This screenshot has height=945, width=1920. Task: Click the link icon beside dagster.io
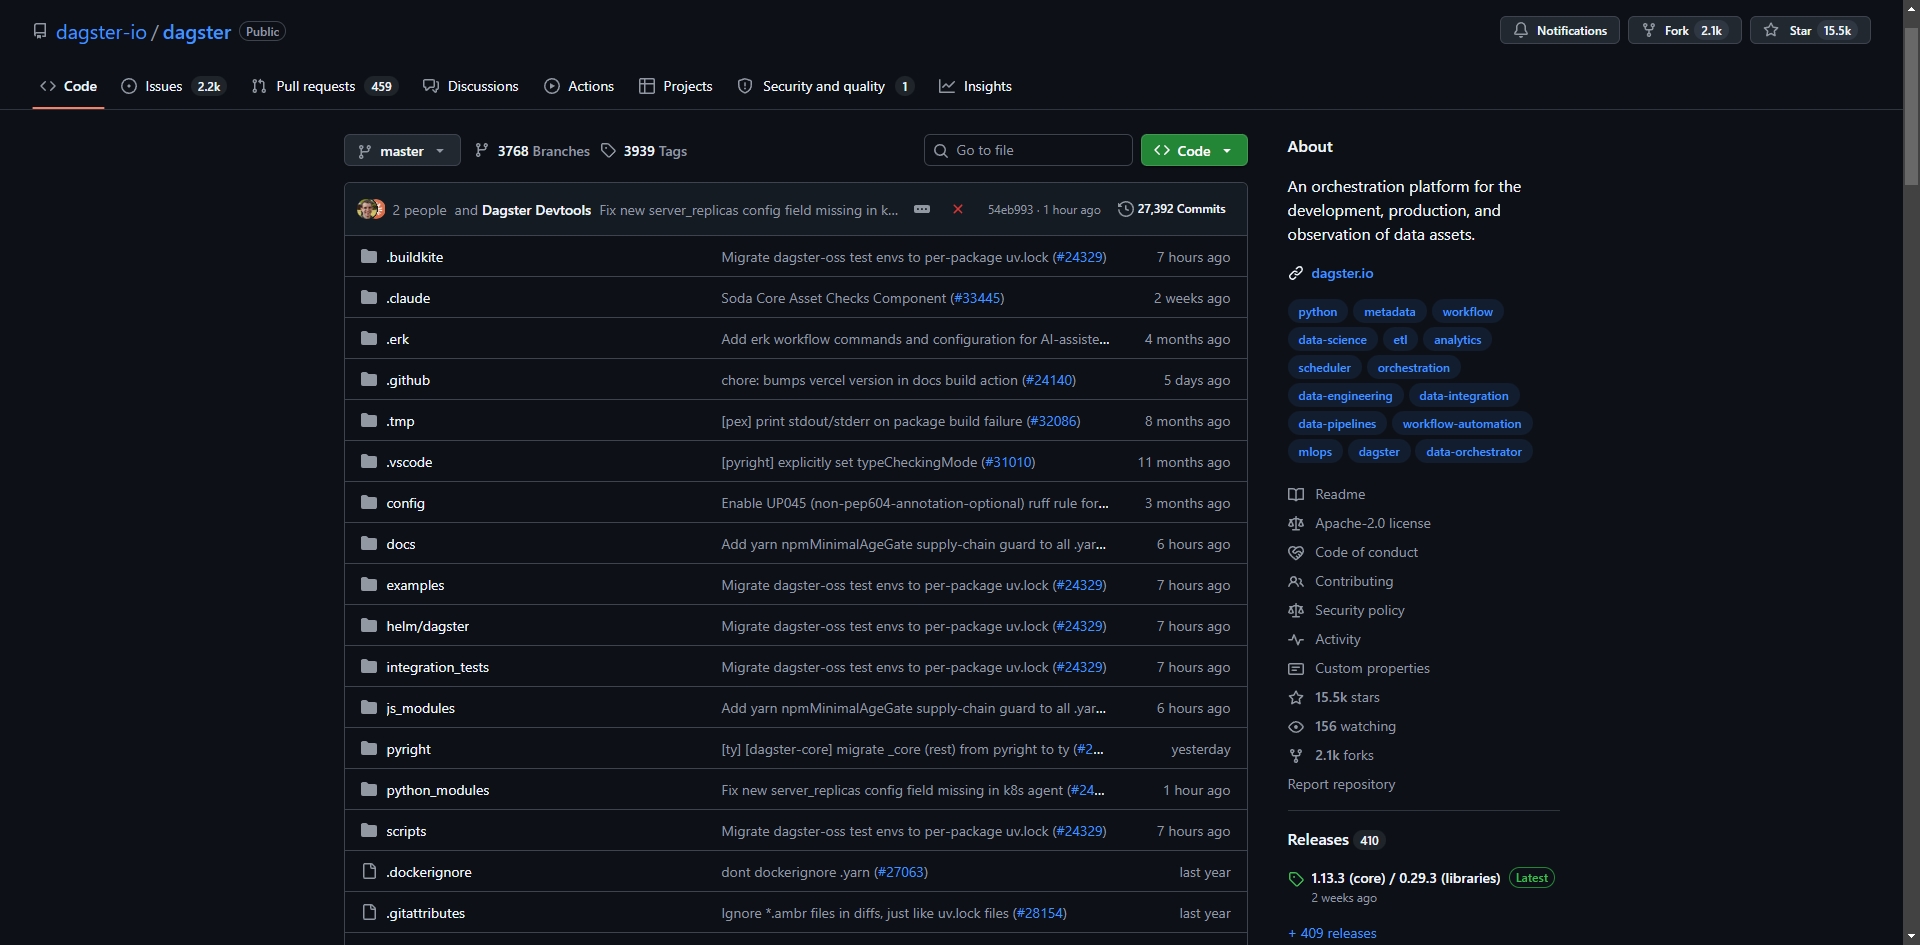click(x=1296, y=273)
